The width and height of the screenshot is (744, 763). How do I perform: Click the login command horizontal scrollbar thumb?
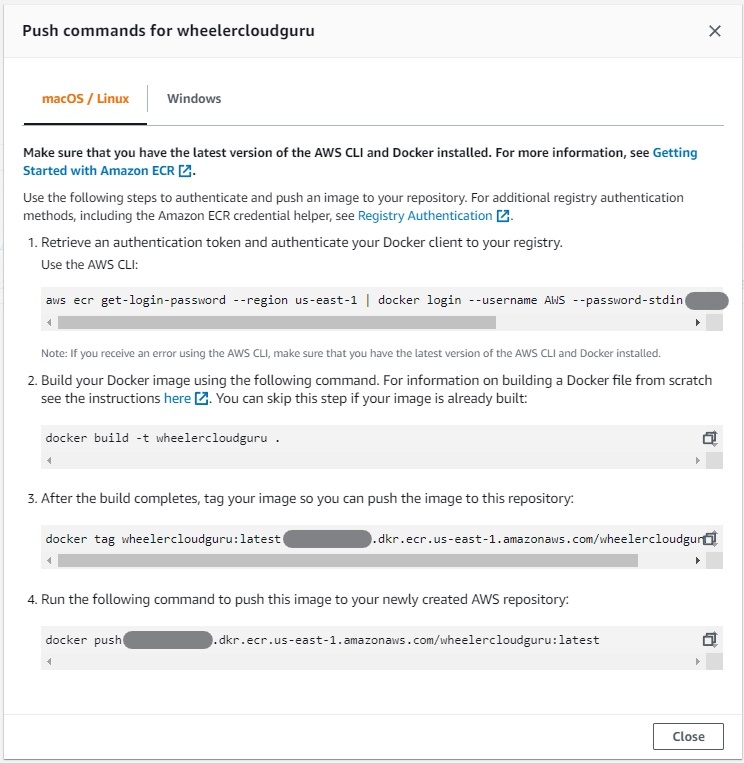pos(276,323)
